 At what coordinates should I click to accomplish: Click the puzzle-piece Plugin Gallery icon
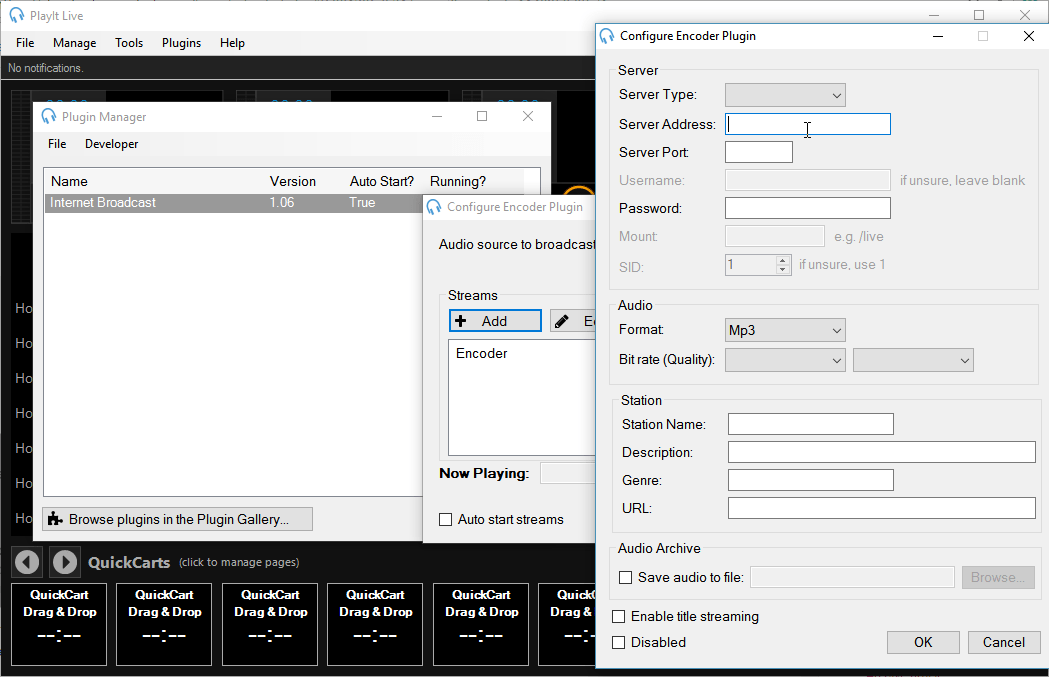[x=57, y=519]
